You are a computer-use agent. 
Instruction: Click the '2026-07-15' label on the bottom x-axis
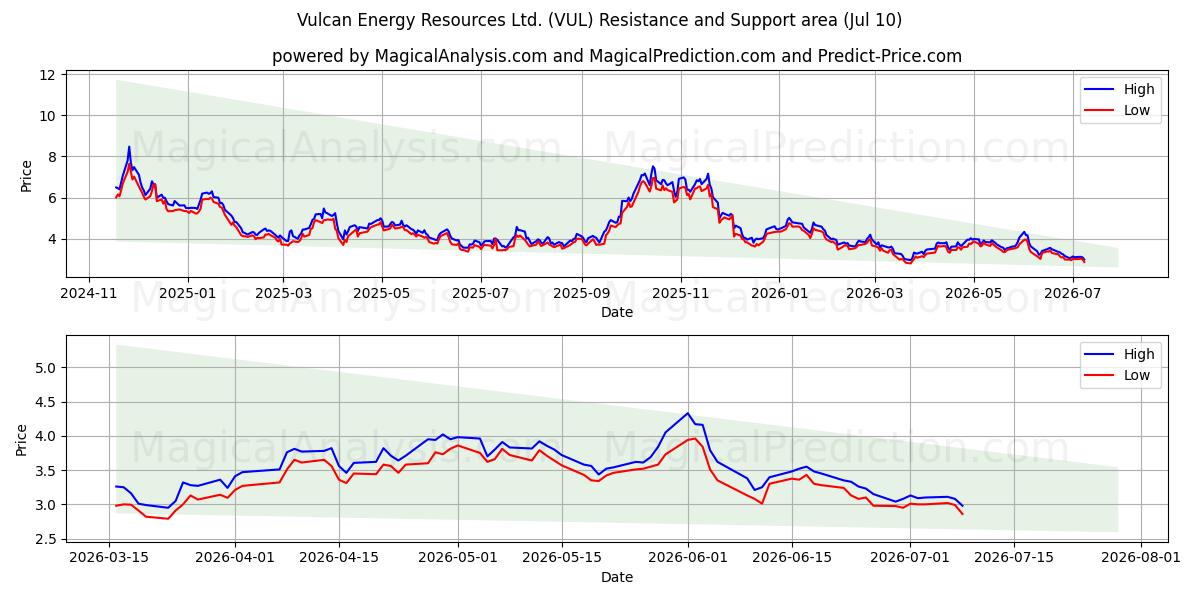1013,559
